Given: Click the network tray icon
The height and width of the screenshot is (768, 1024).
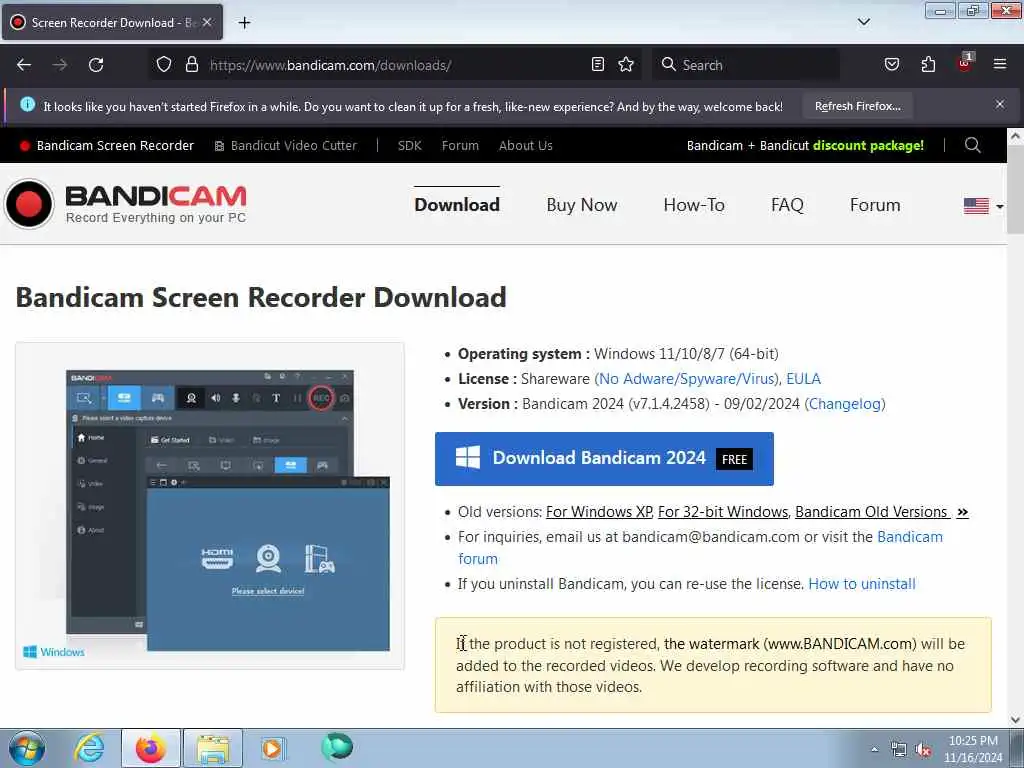Looking at the screenshot, I should pyautogui.click(x=899, y=749).
